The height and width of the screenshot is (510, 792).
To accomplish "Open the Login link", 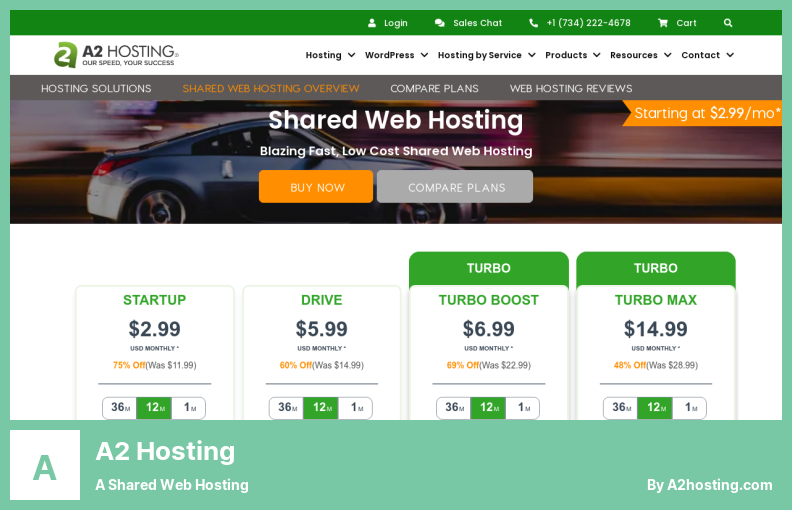I will coord(395,23).
